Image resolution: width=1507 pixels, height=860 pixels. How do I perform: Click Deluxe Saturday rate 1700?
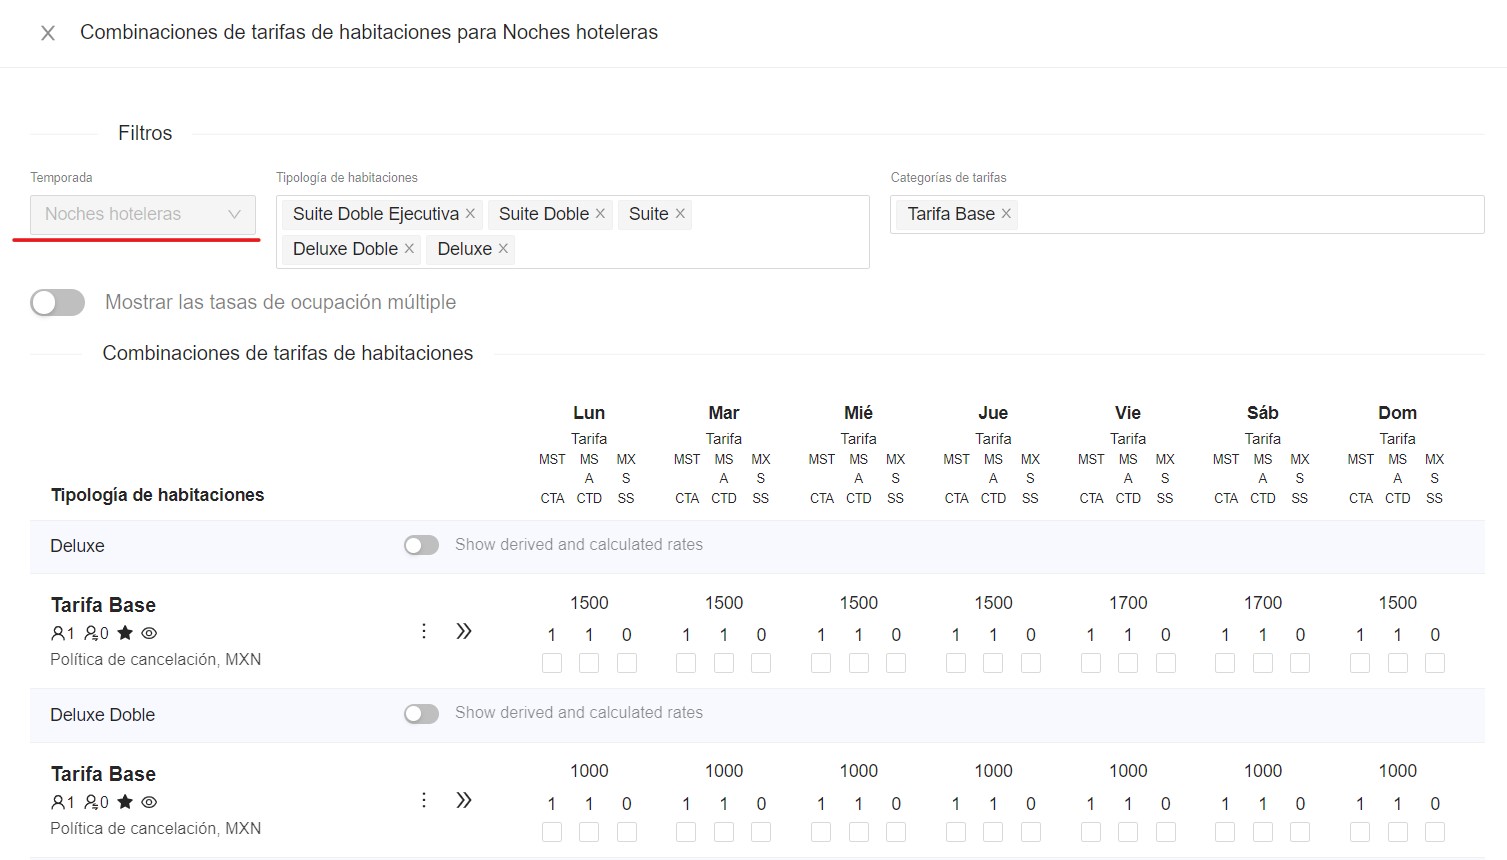click(x=1263, y=603)
